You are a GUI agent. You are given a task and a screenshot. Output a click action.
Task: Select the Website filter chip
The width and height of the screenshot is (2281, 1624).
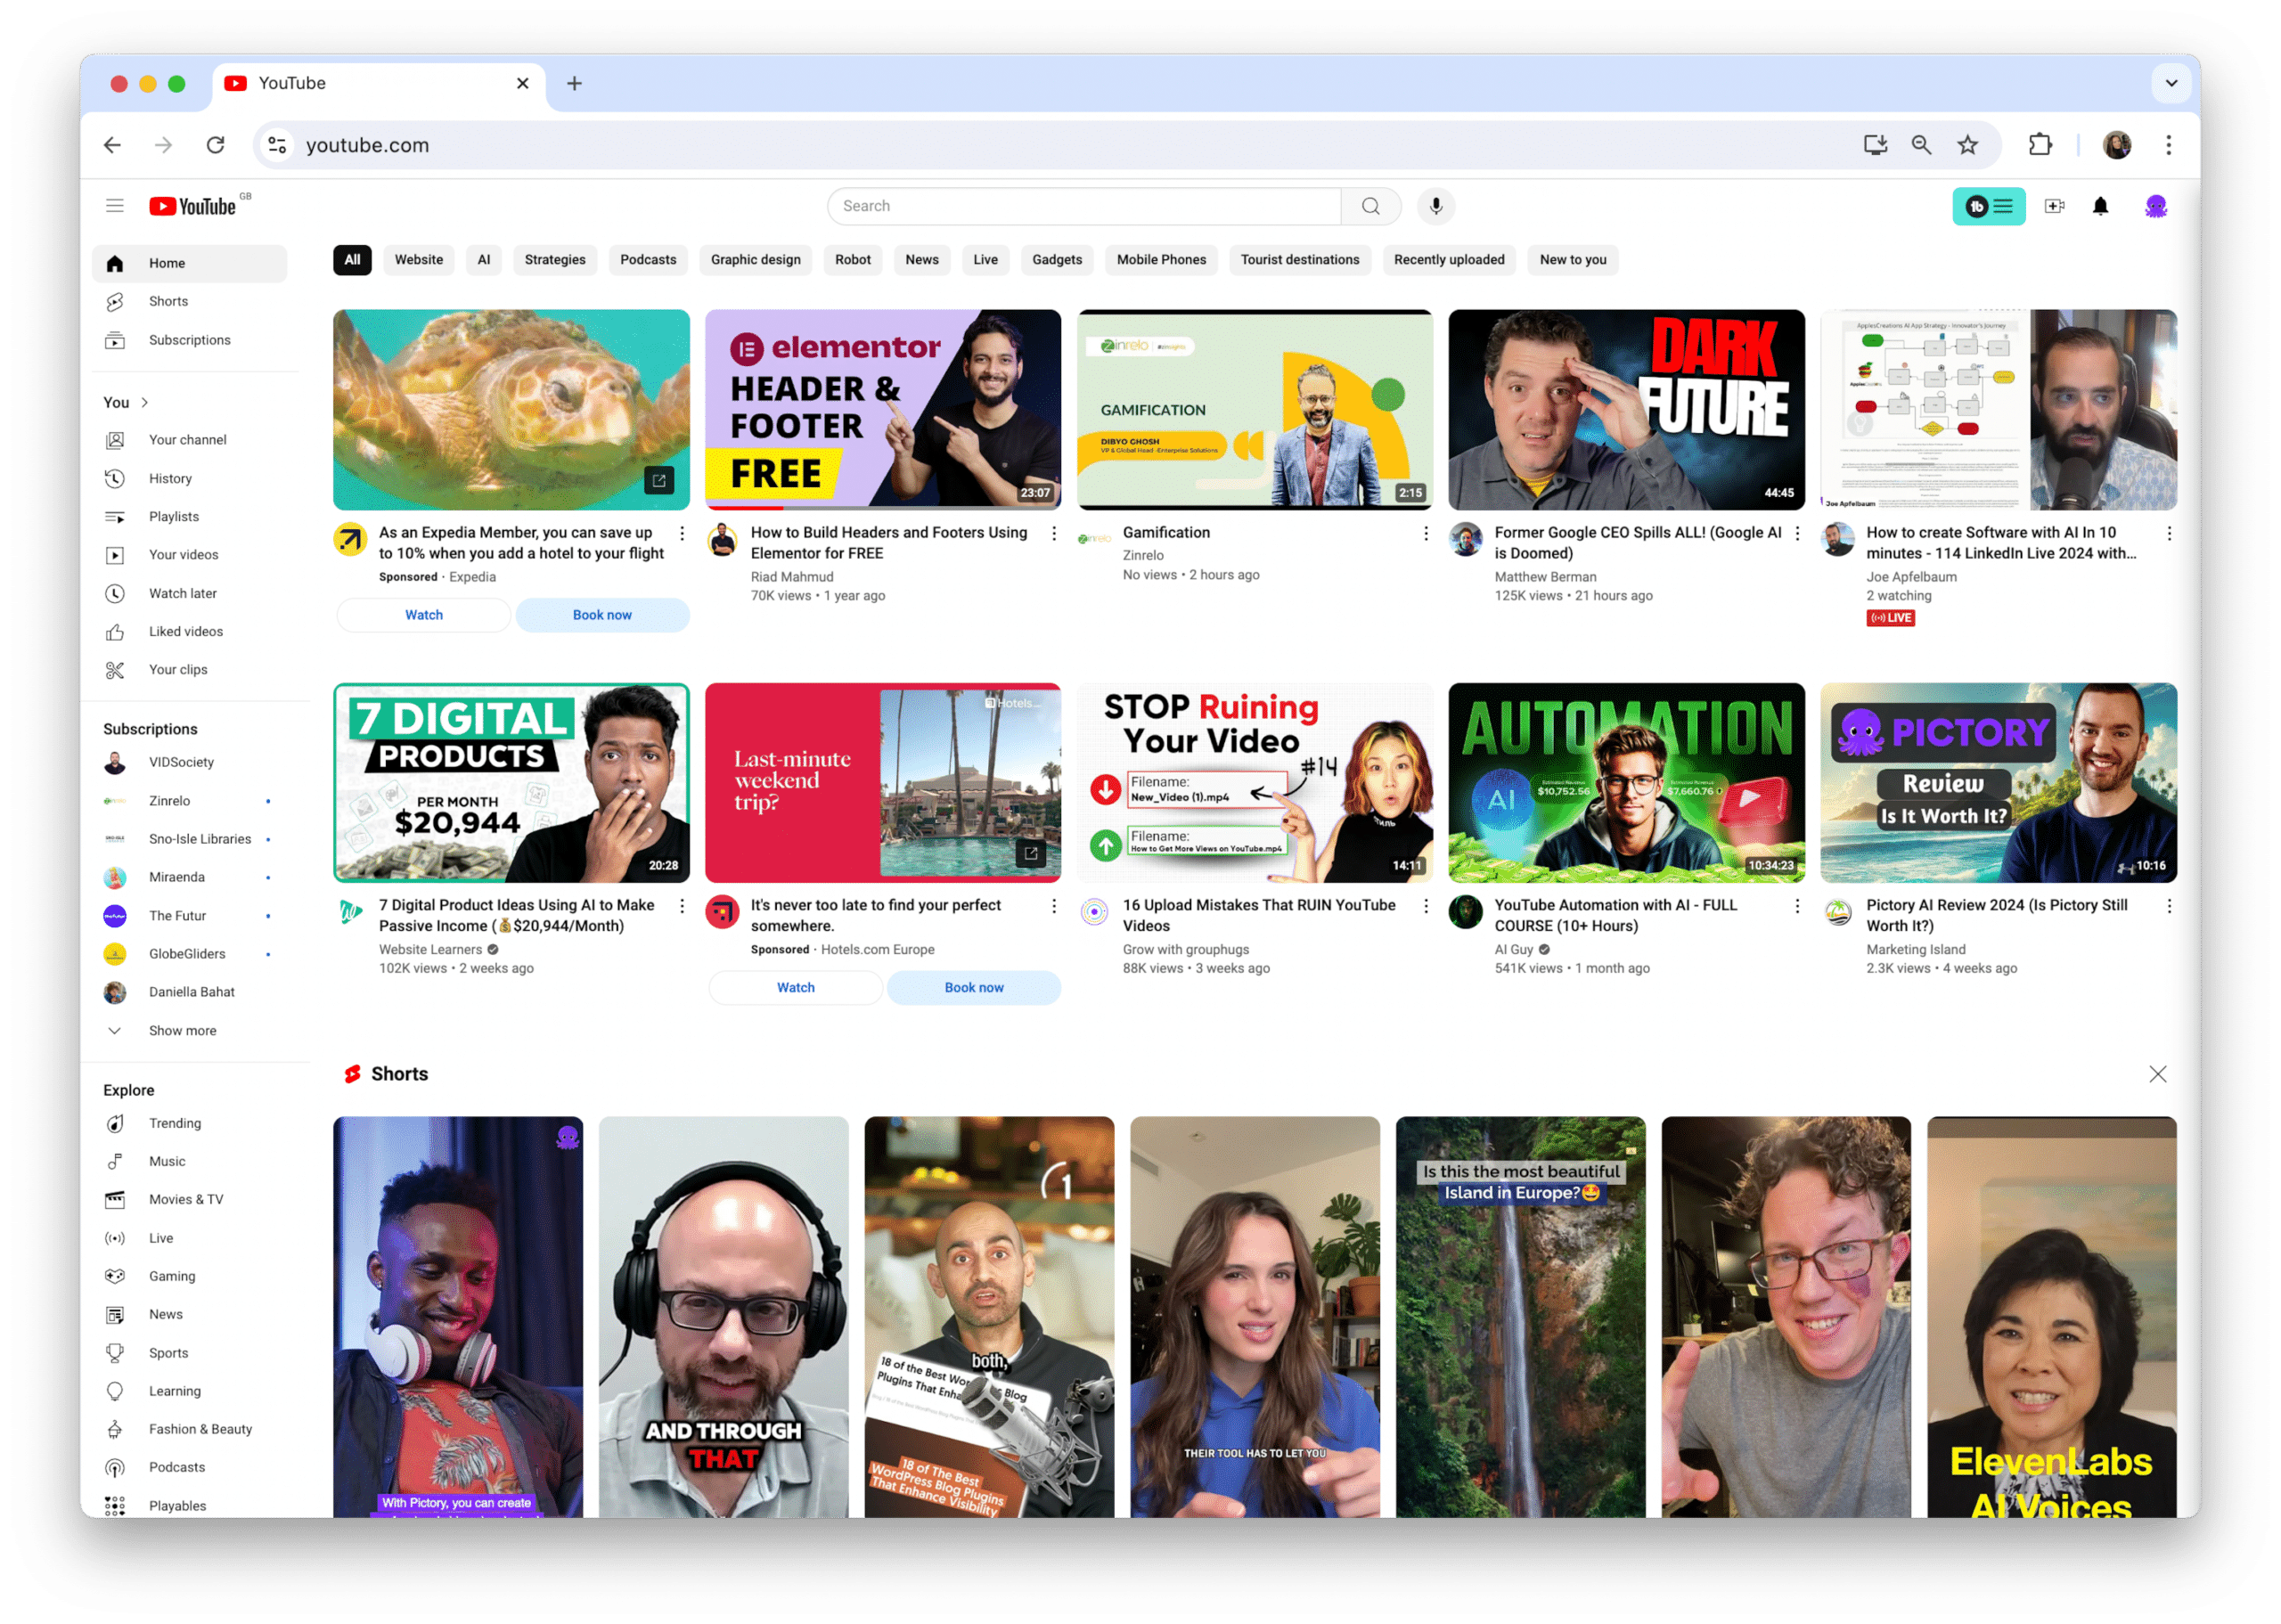[x=419, y=260]
